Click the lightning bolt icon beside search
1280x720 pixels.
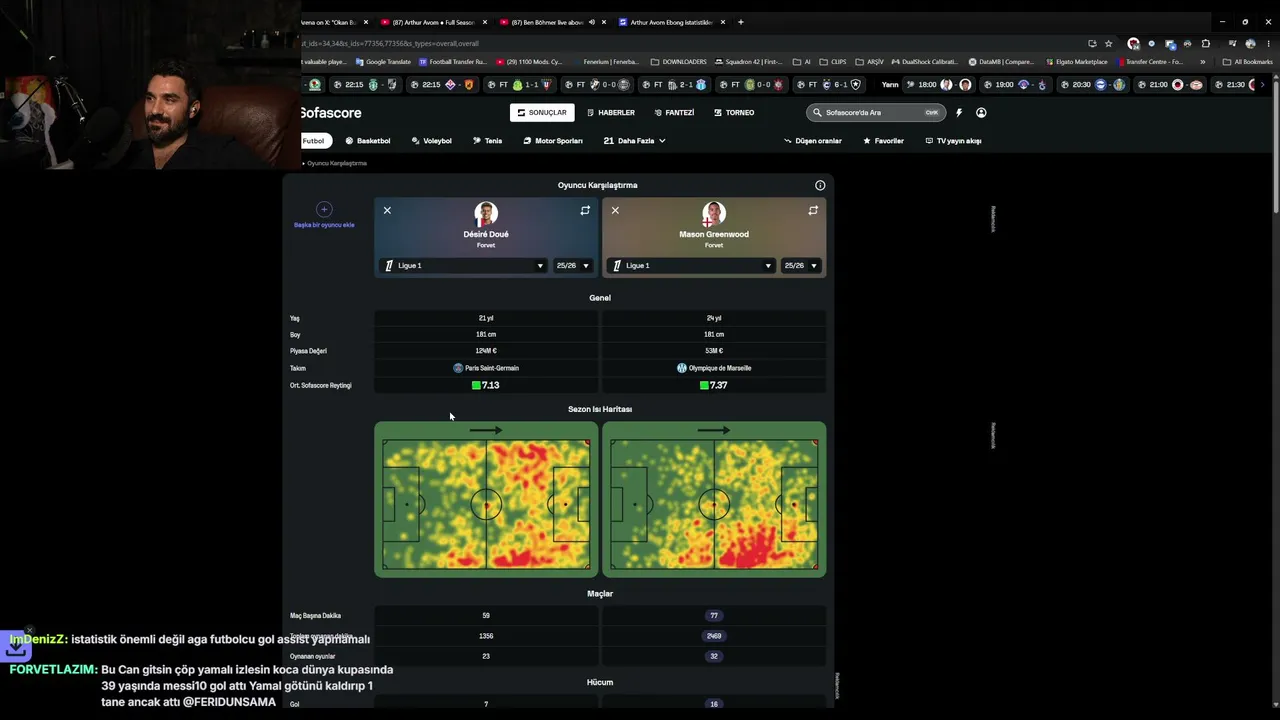959,112
